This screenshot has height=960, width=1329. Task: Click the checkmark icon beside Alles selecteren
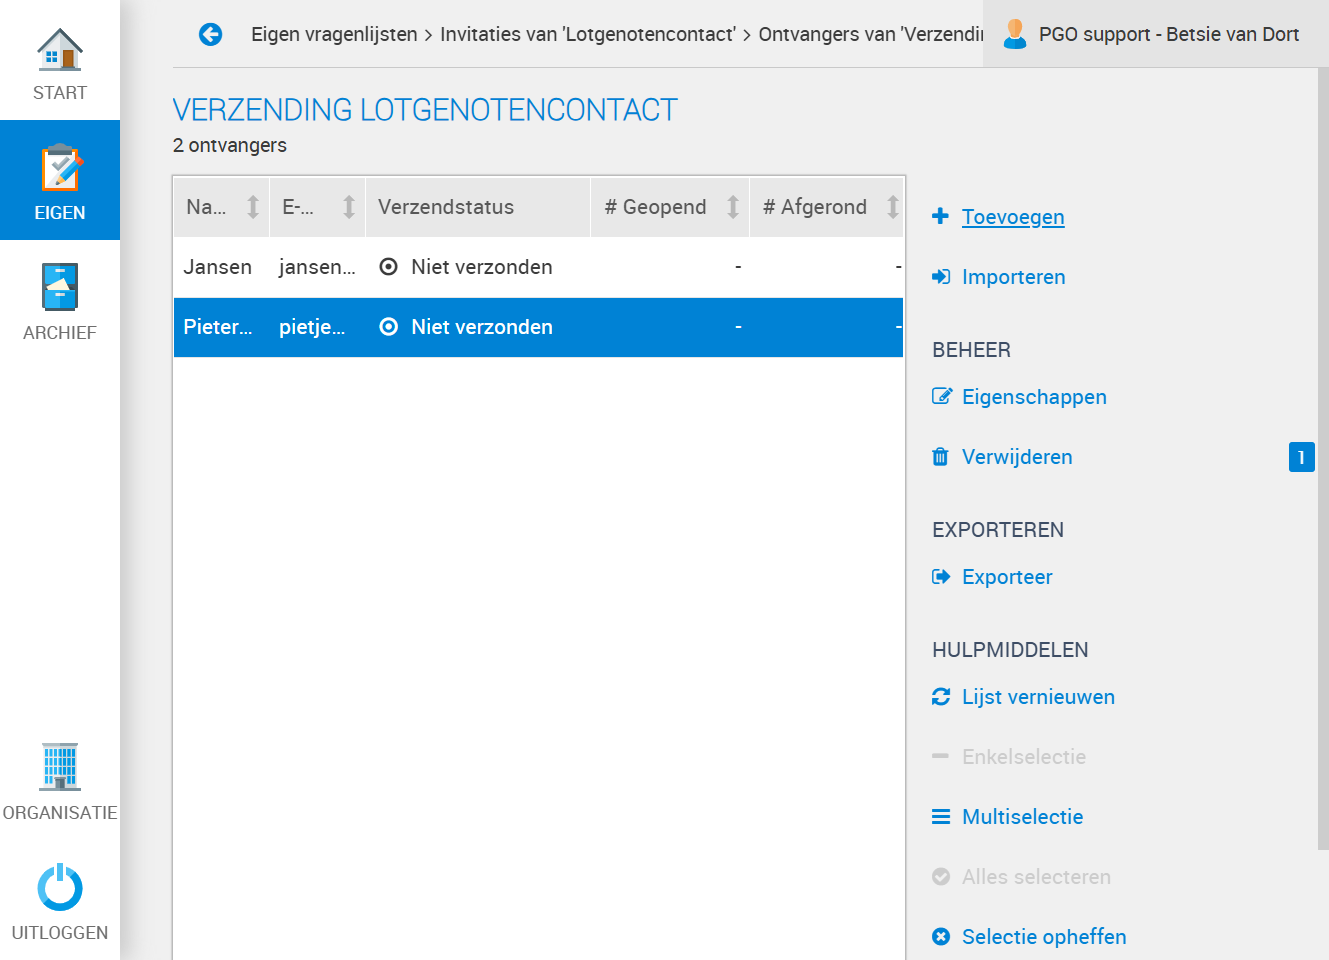pos(941,877)
